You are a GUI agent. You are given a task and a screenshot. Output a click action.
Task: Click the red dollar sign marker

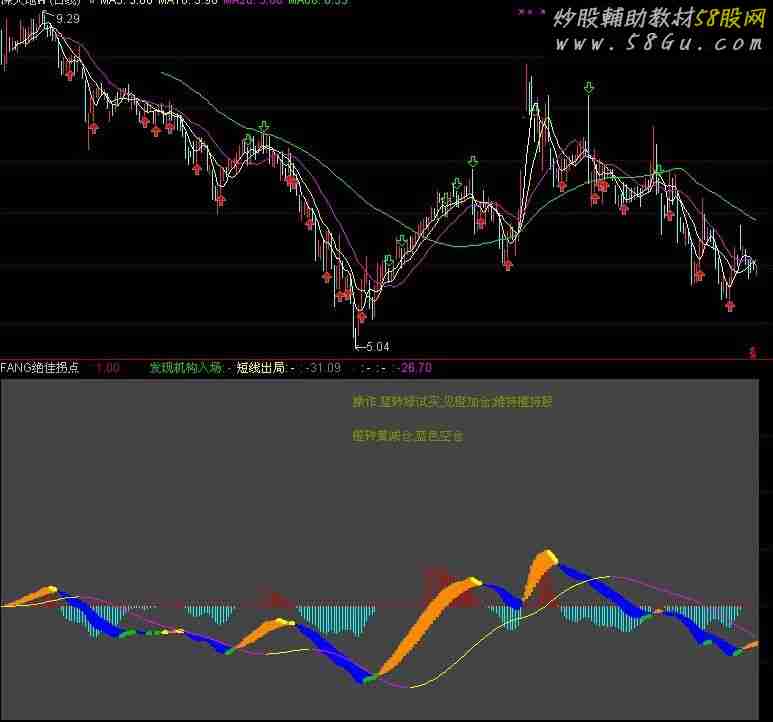pos(752,352)
